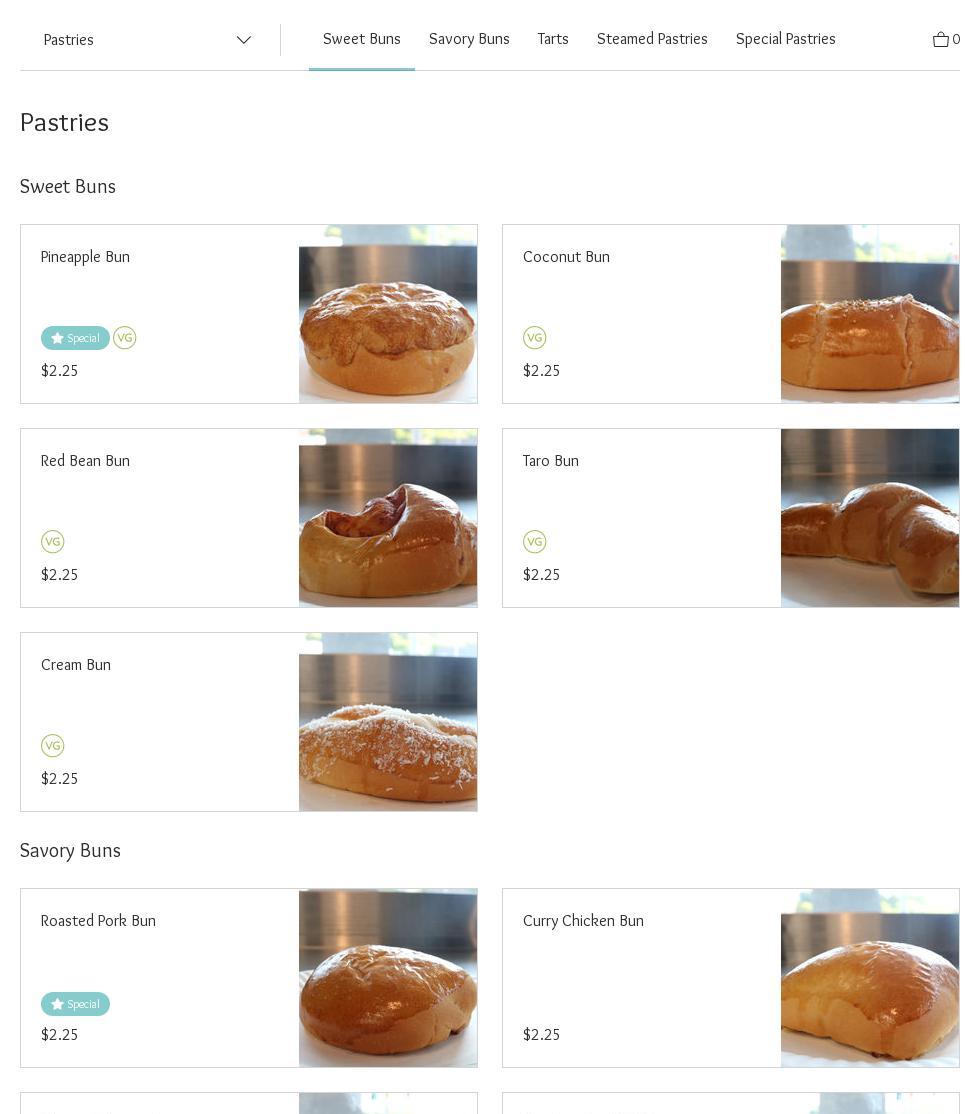Select the Steamed Pastries tab
Viewport: 965px width, 1114px height.
652,39
